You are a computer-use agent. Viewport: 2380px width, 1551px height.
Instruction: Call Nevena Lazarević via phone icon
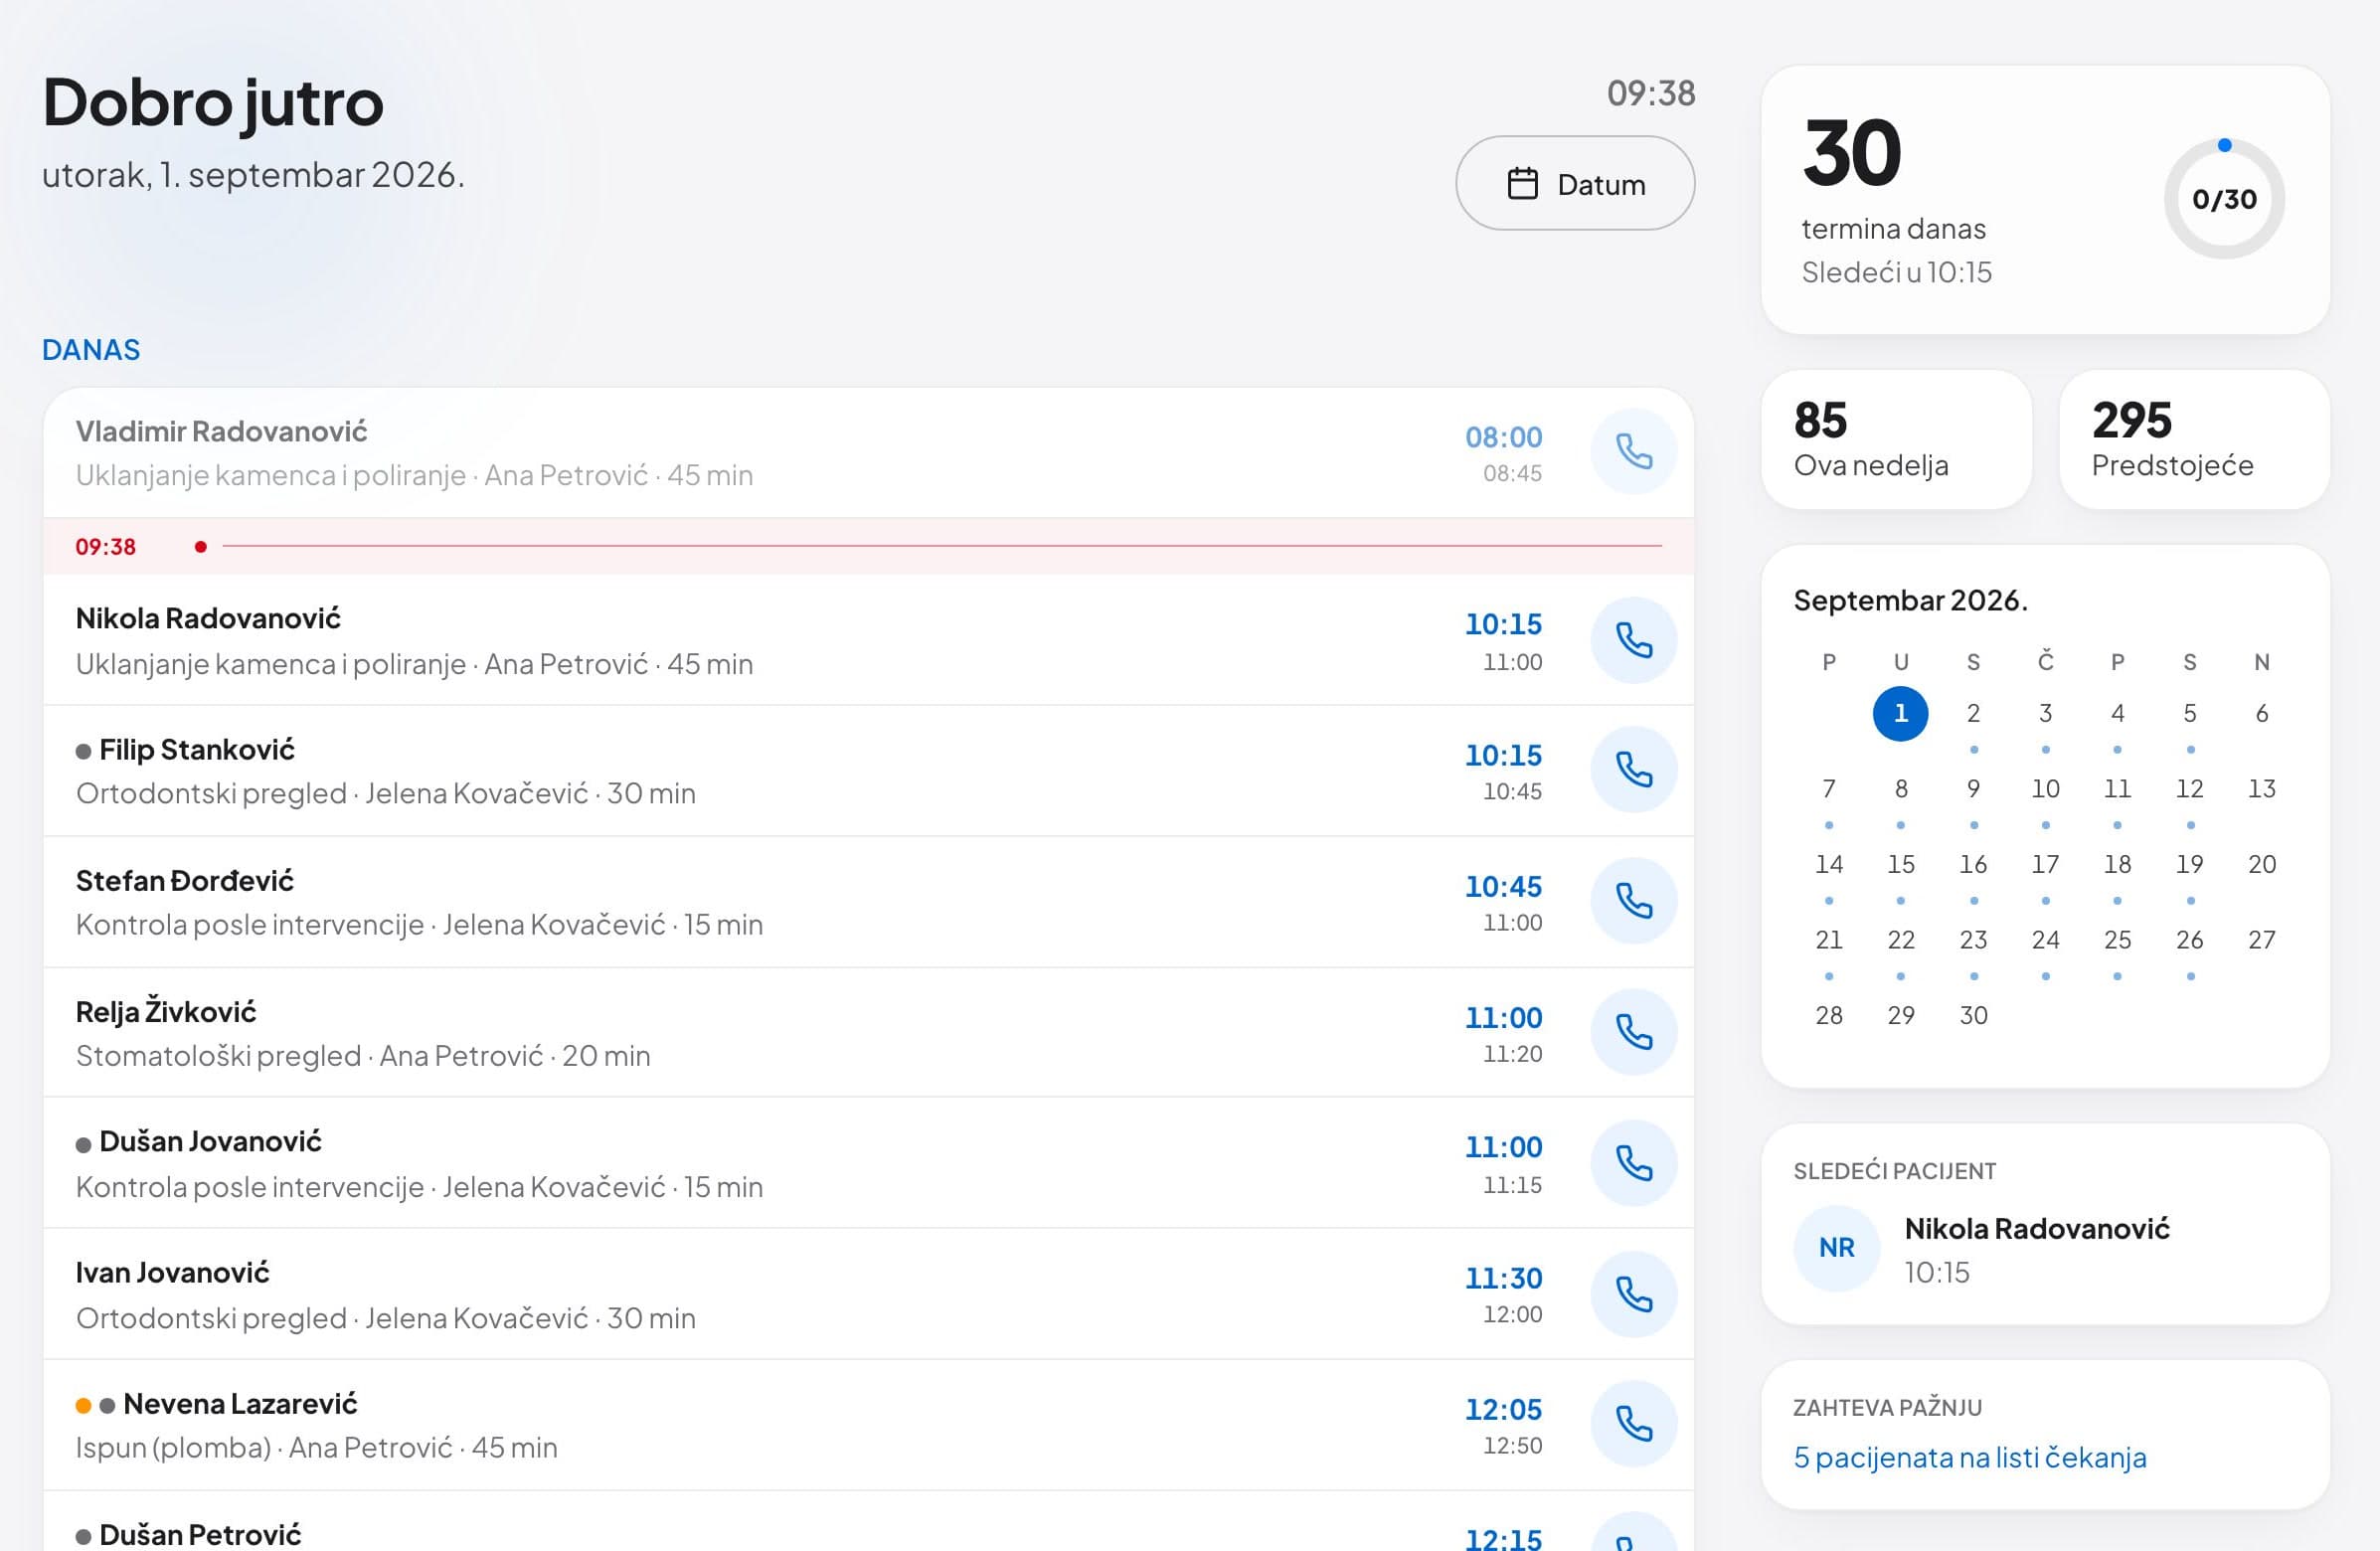coord(1633,1424)
